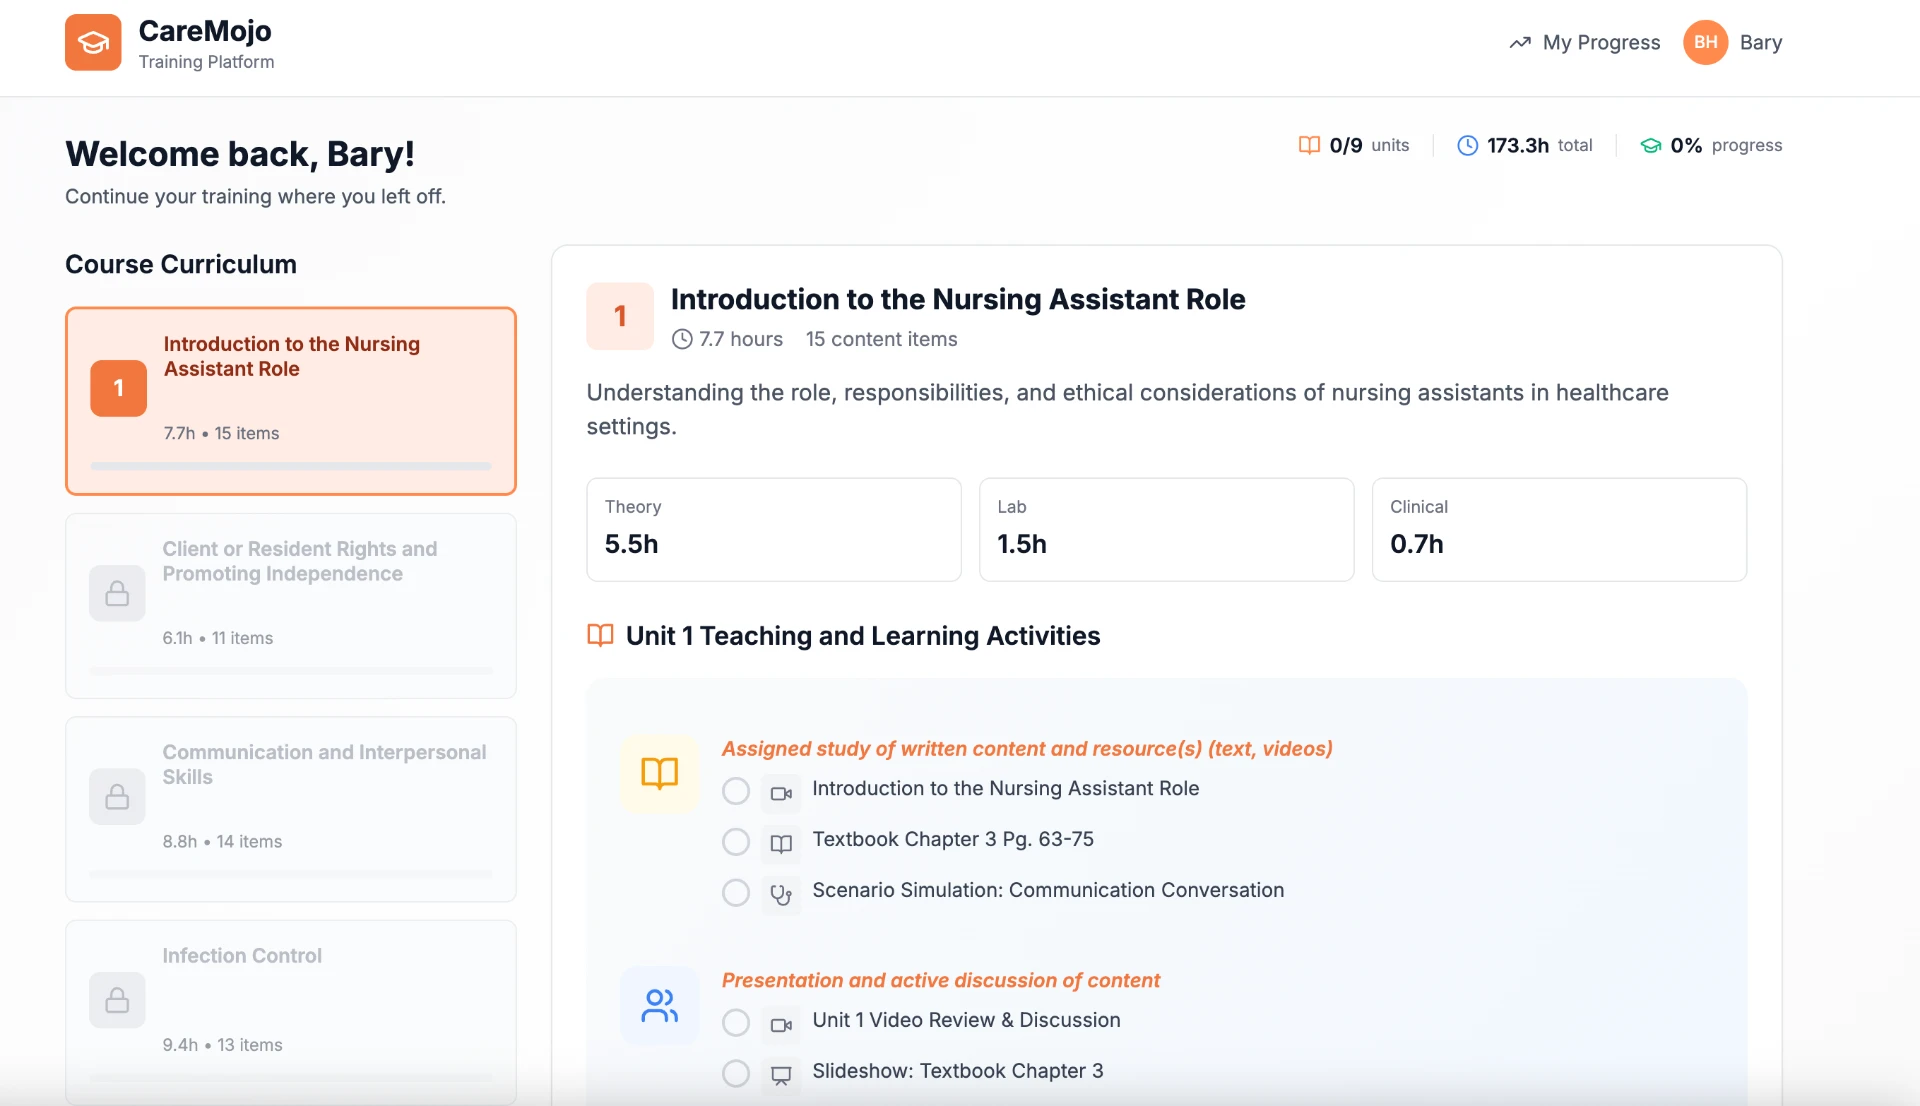Select Infection Control curriculum card
The width and height of the screenshot is (1920, 1106).
coord(291,1012)
